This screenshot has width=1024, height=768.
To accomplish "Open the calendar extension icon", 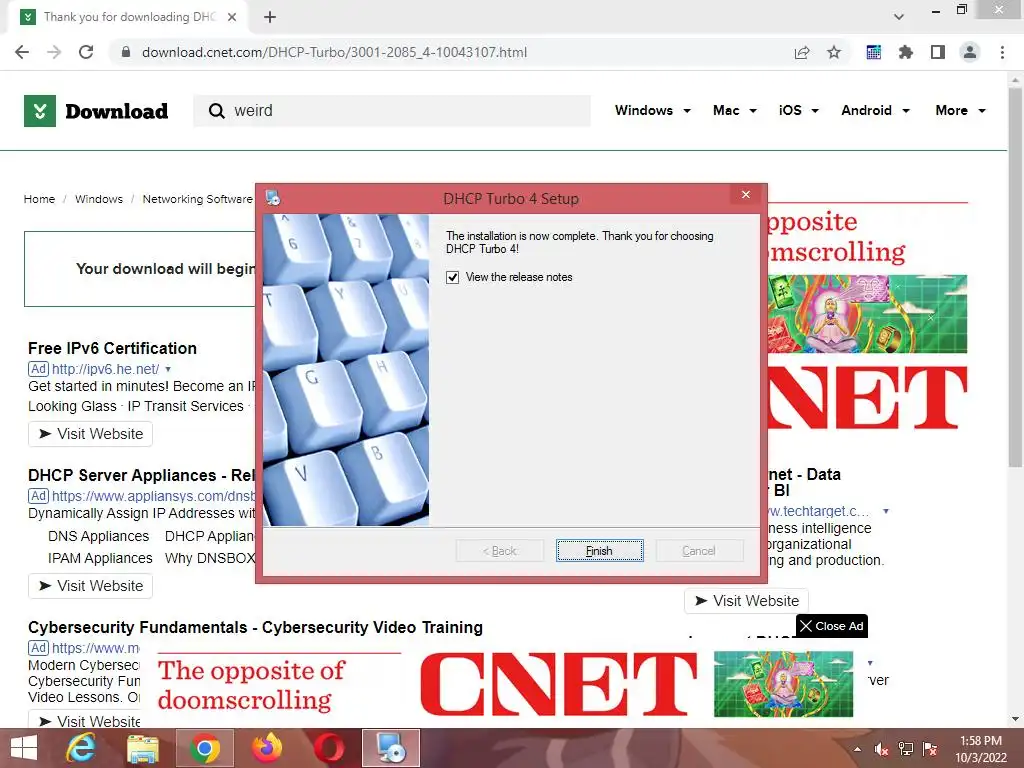I will (x=874, y=52).
